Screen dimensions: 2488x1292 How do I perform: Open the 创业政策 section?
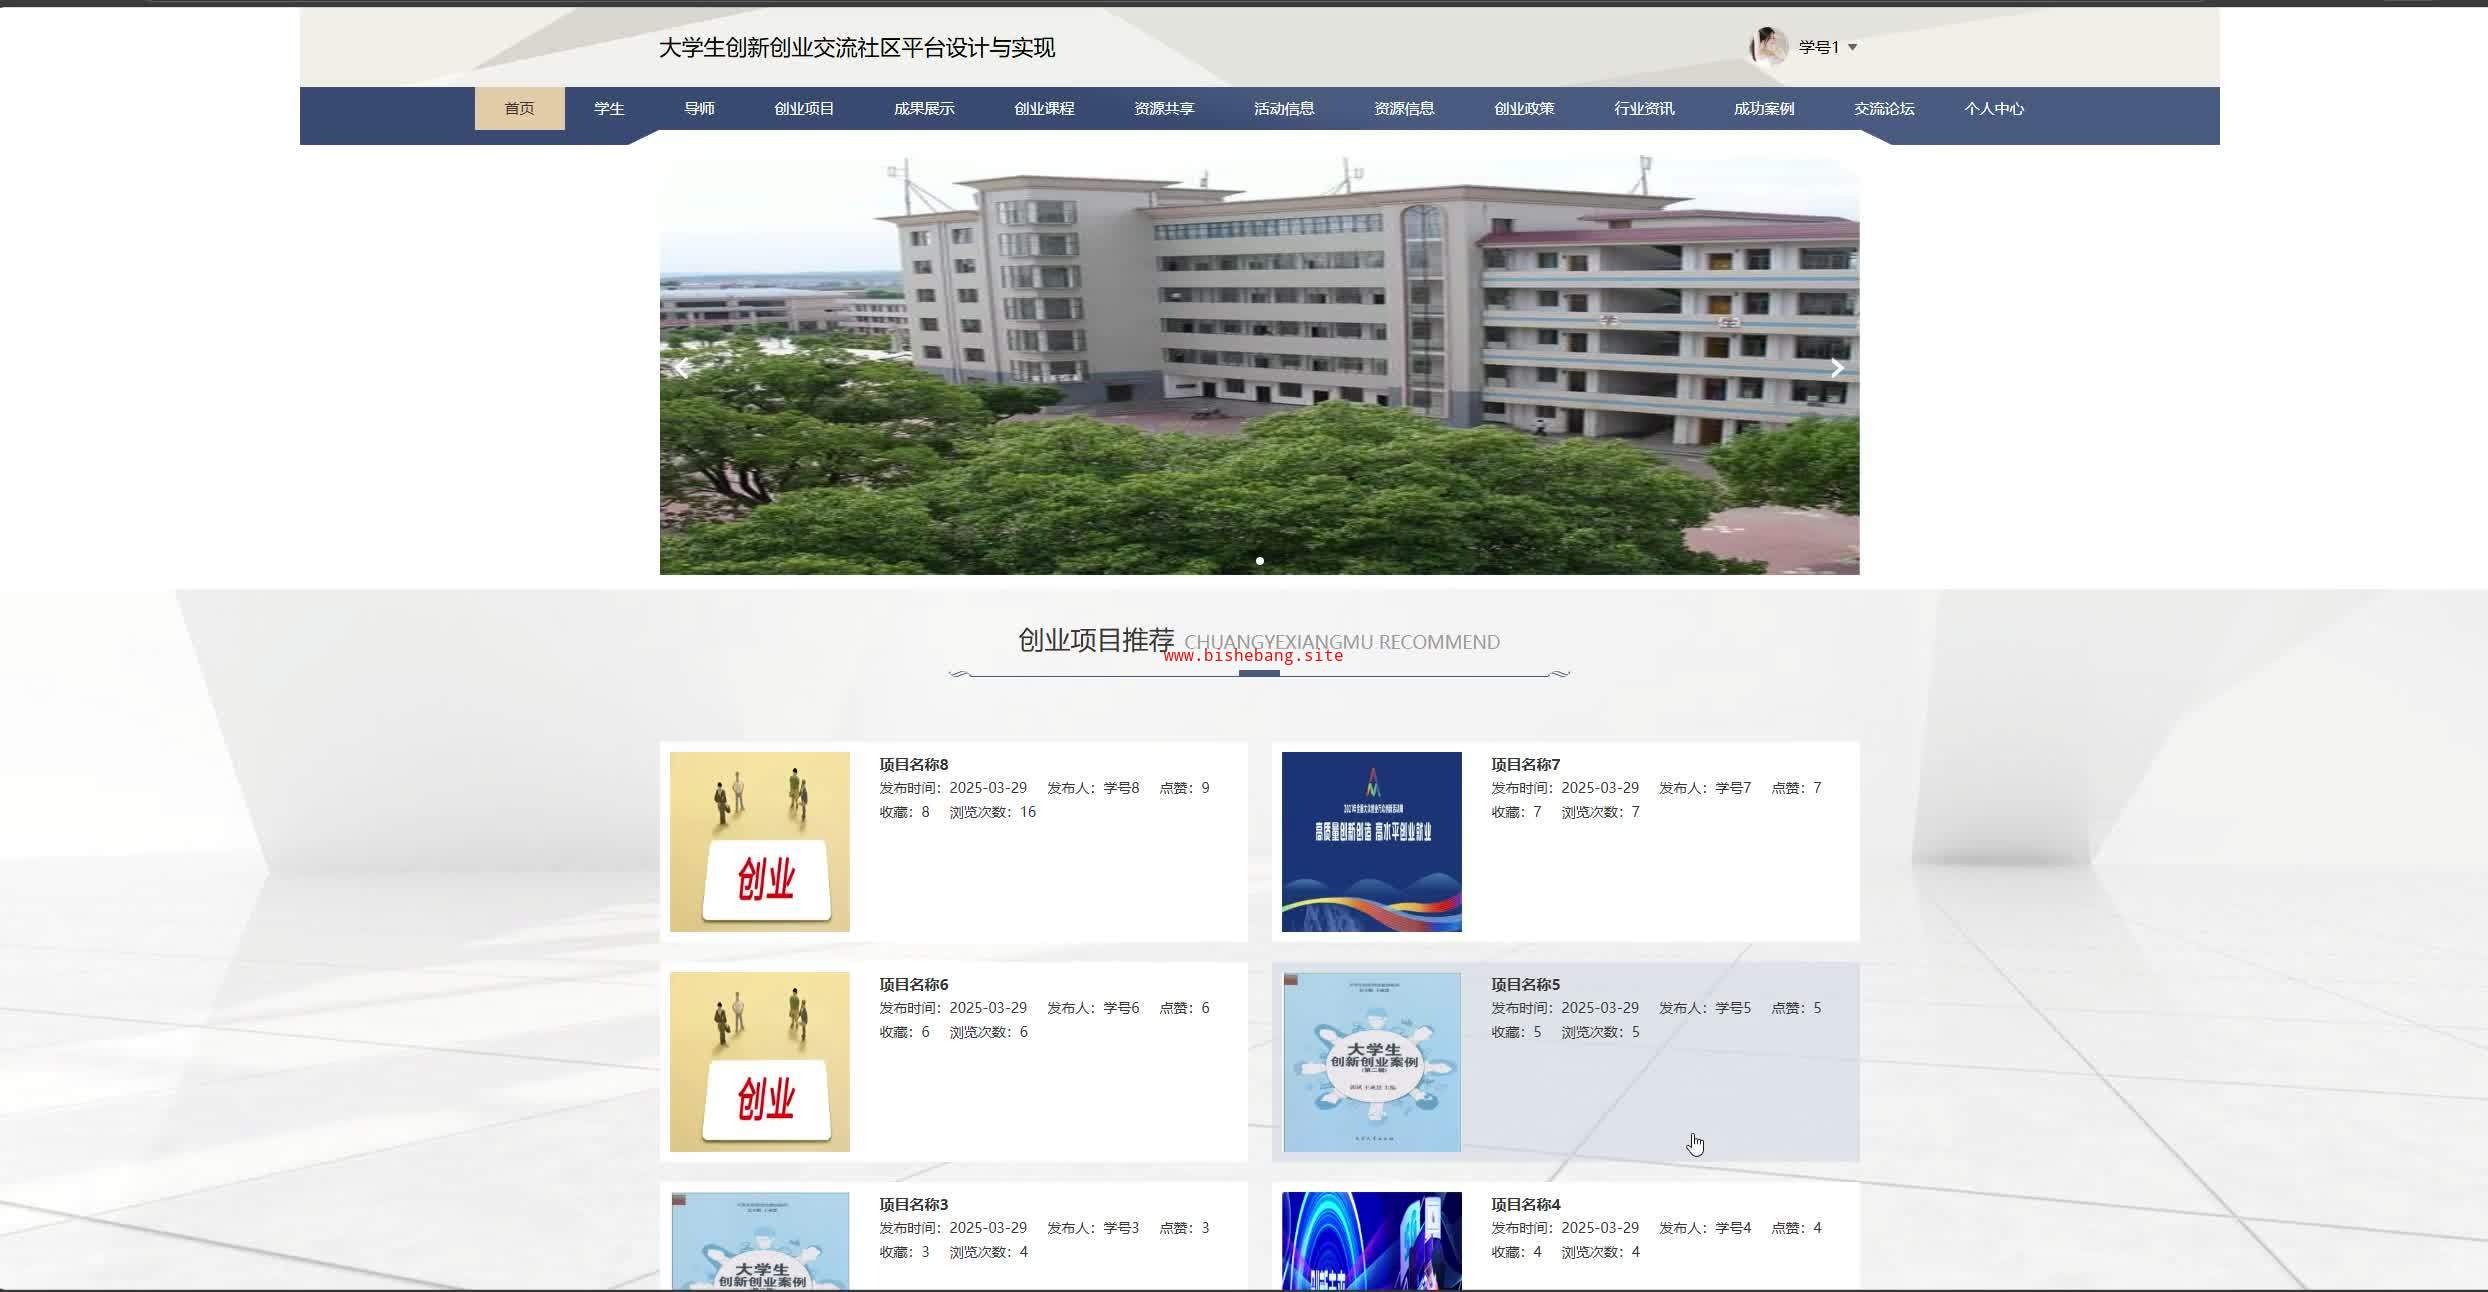1523,108
